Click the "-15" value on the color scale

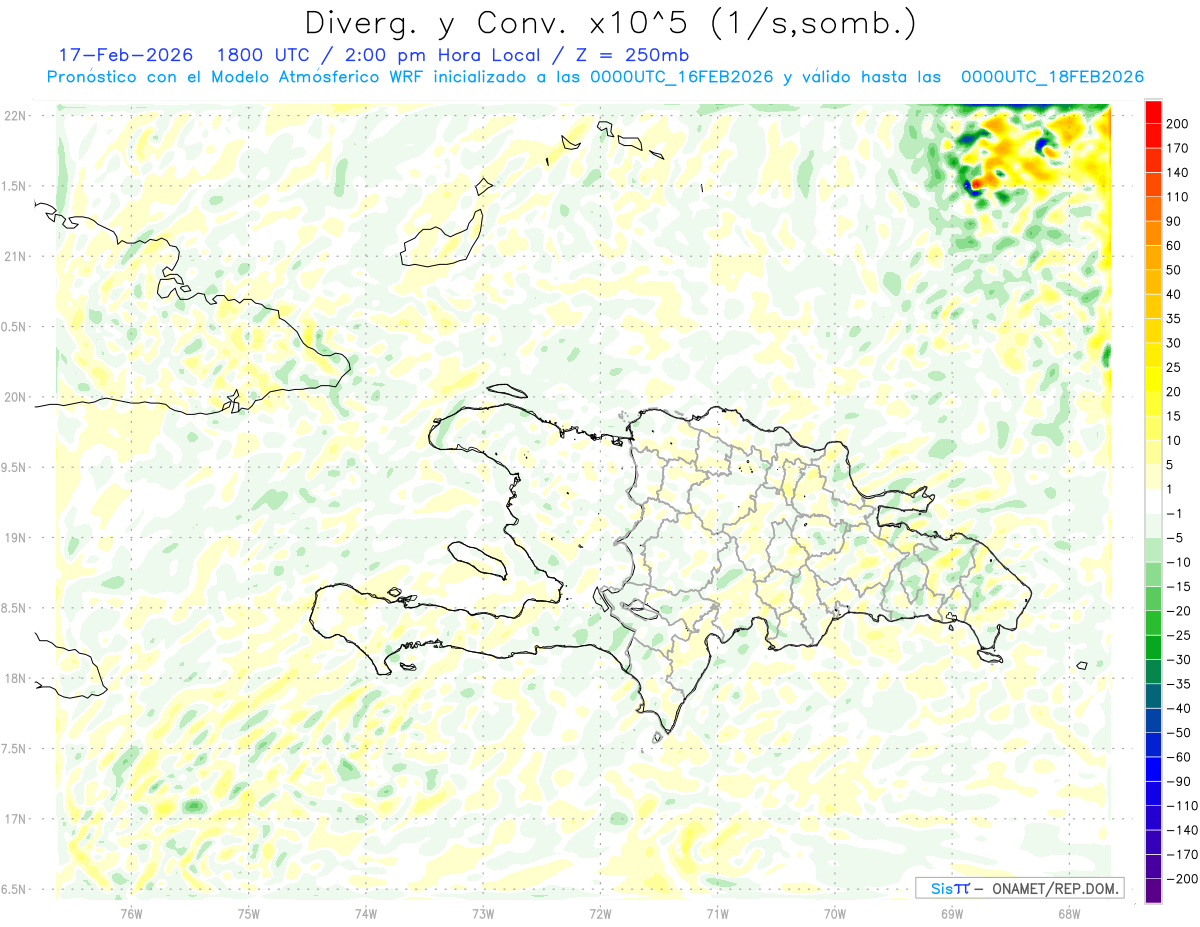click(1179, 587)
